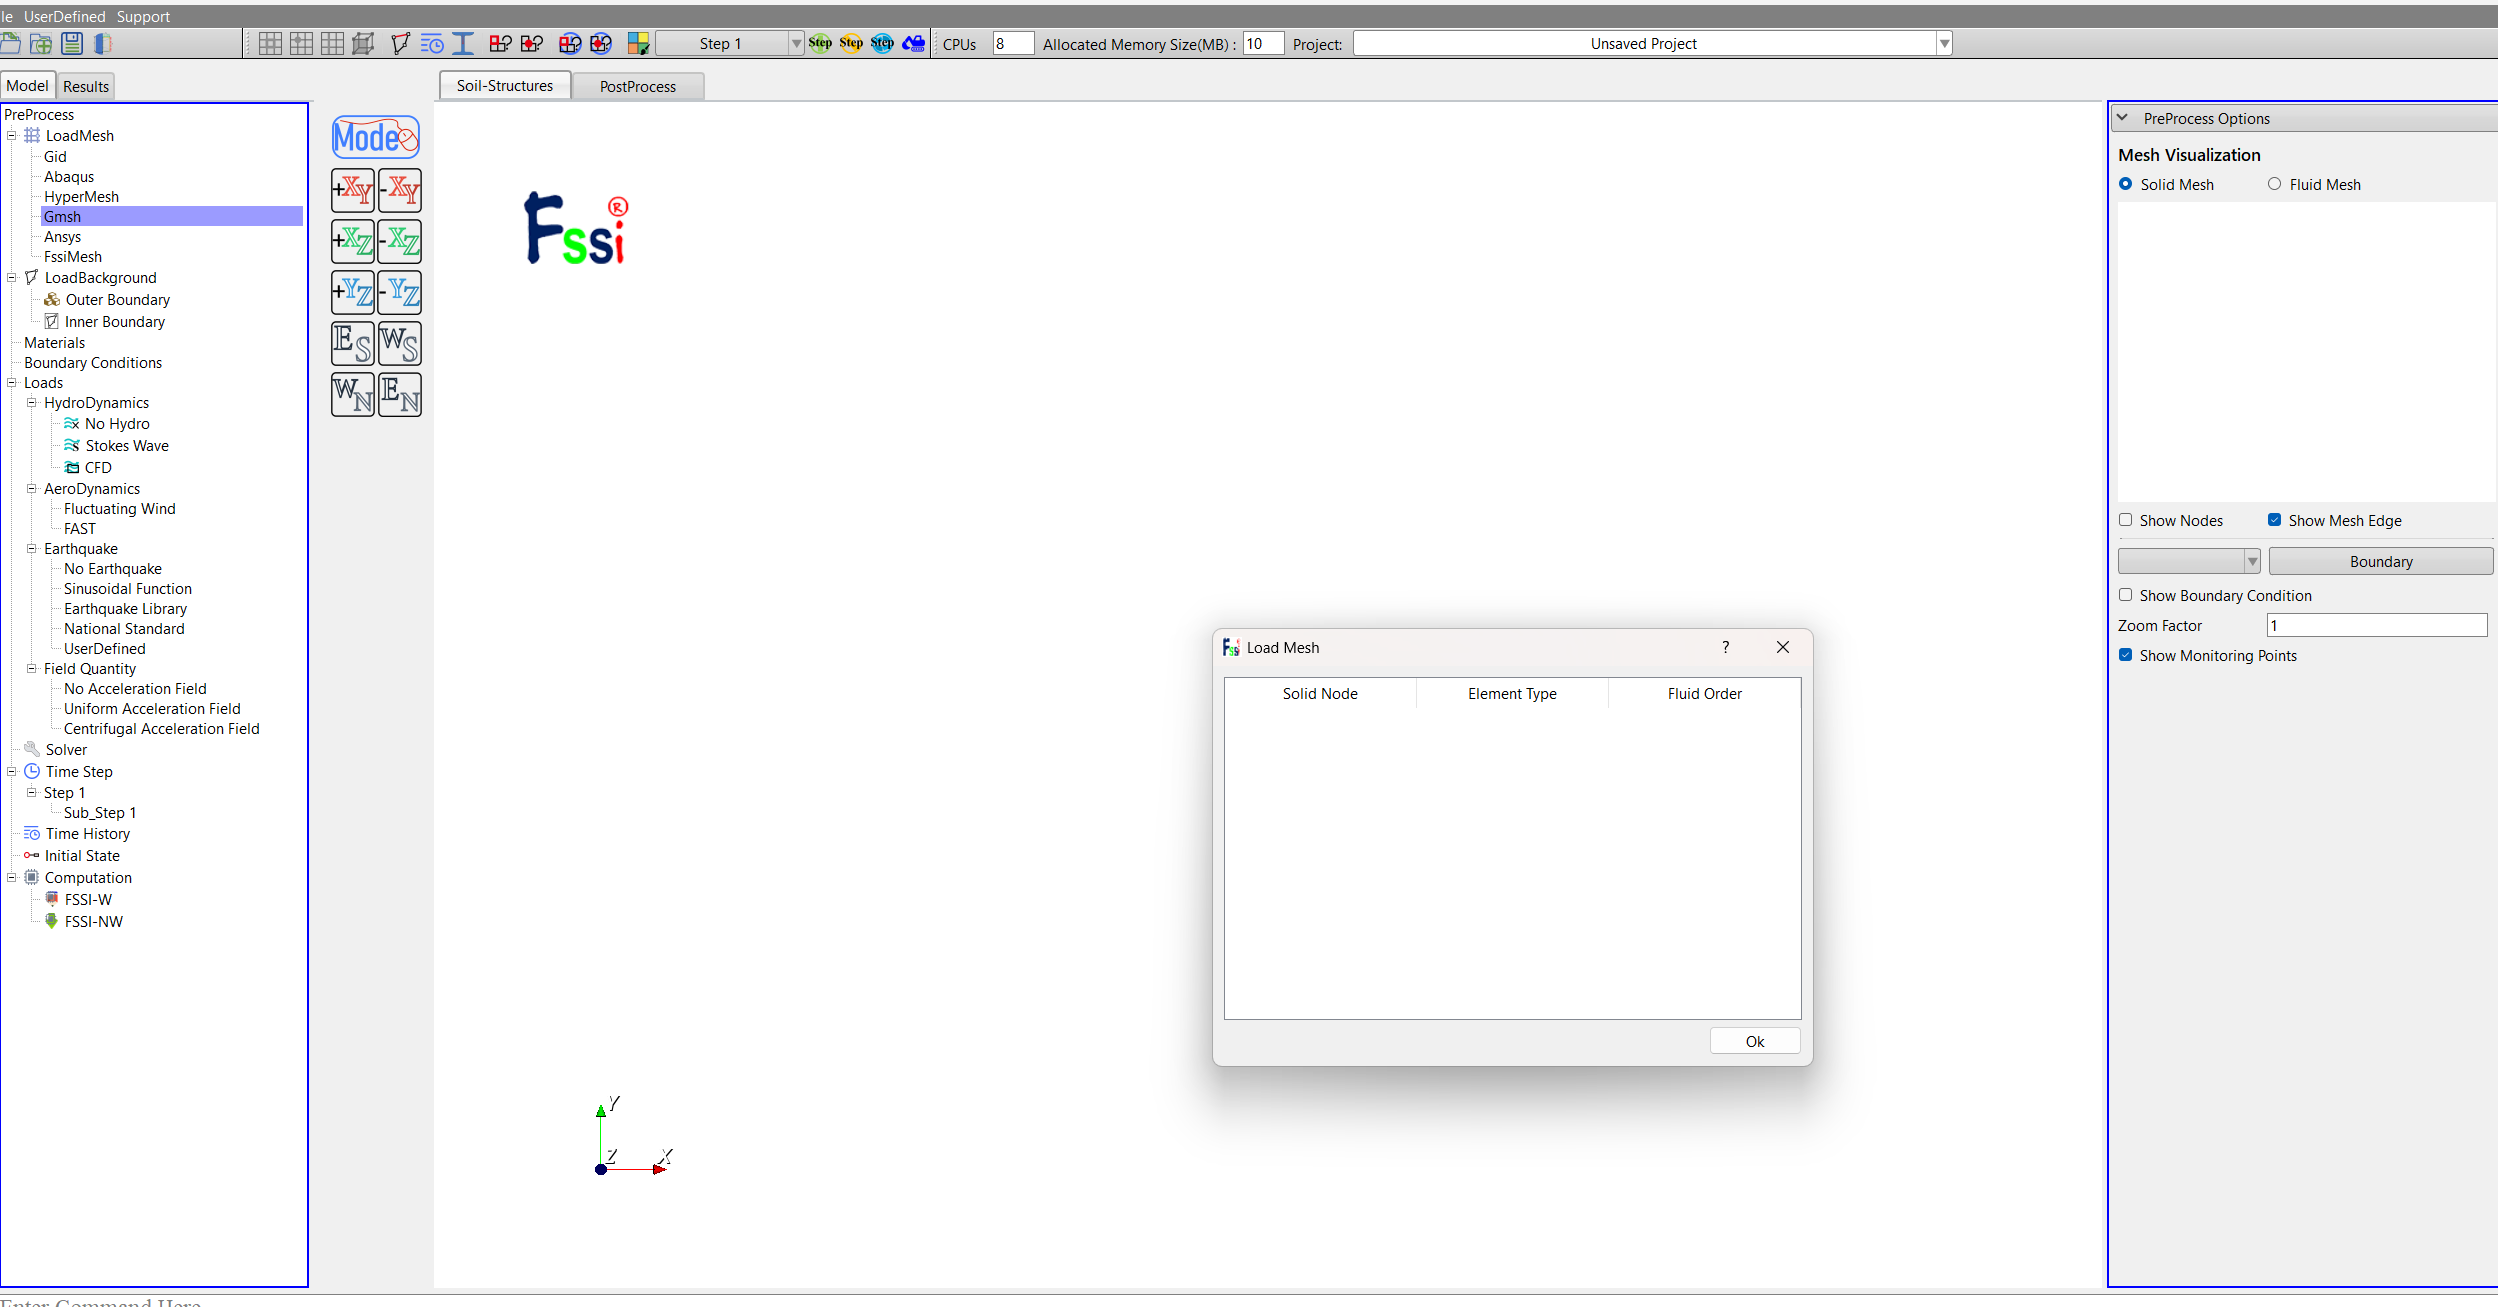Click the green Step toolbar icon
Viewport: 2498px width, 1307px height.
(x=820, y=43)
